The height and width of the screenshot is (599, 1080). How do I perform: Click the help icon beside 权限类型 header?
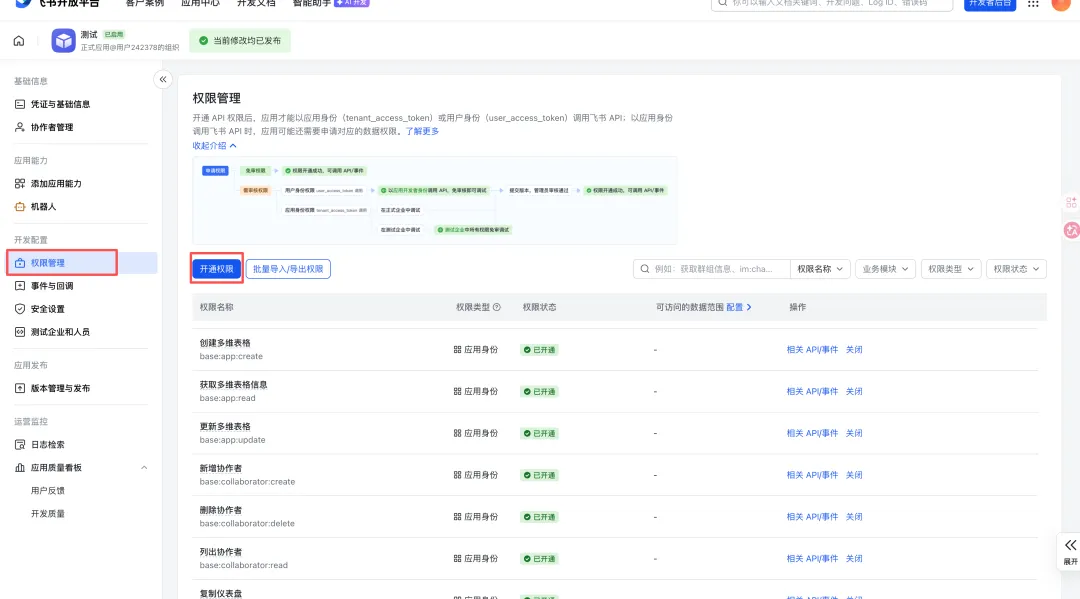tap(497, 307)
